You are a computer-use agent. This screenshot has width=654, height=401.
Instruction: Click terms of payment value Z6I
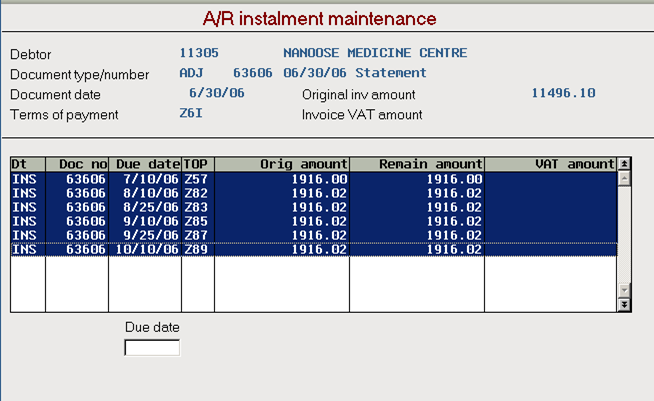pos(191,113)
